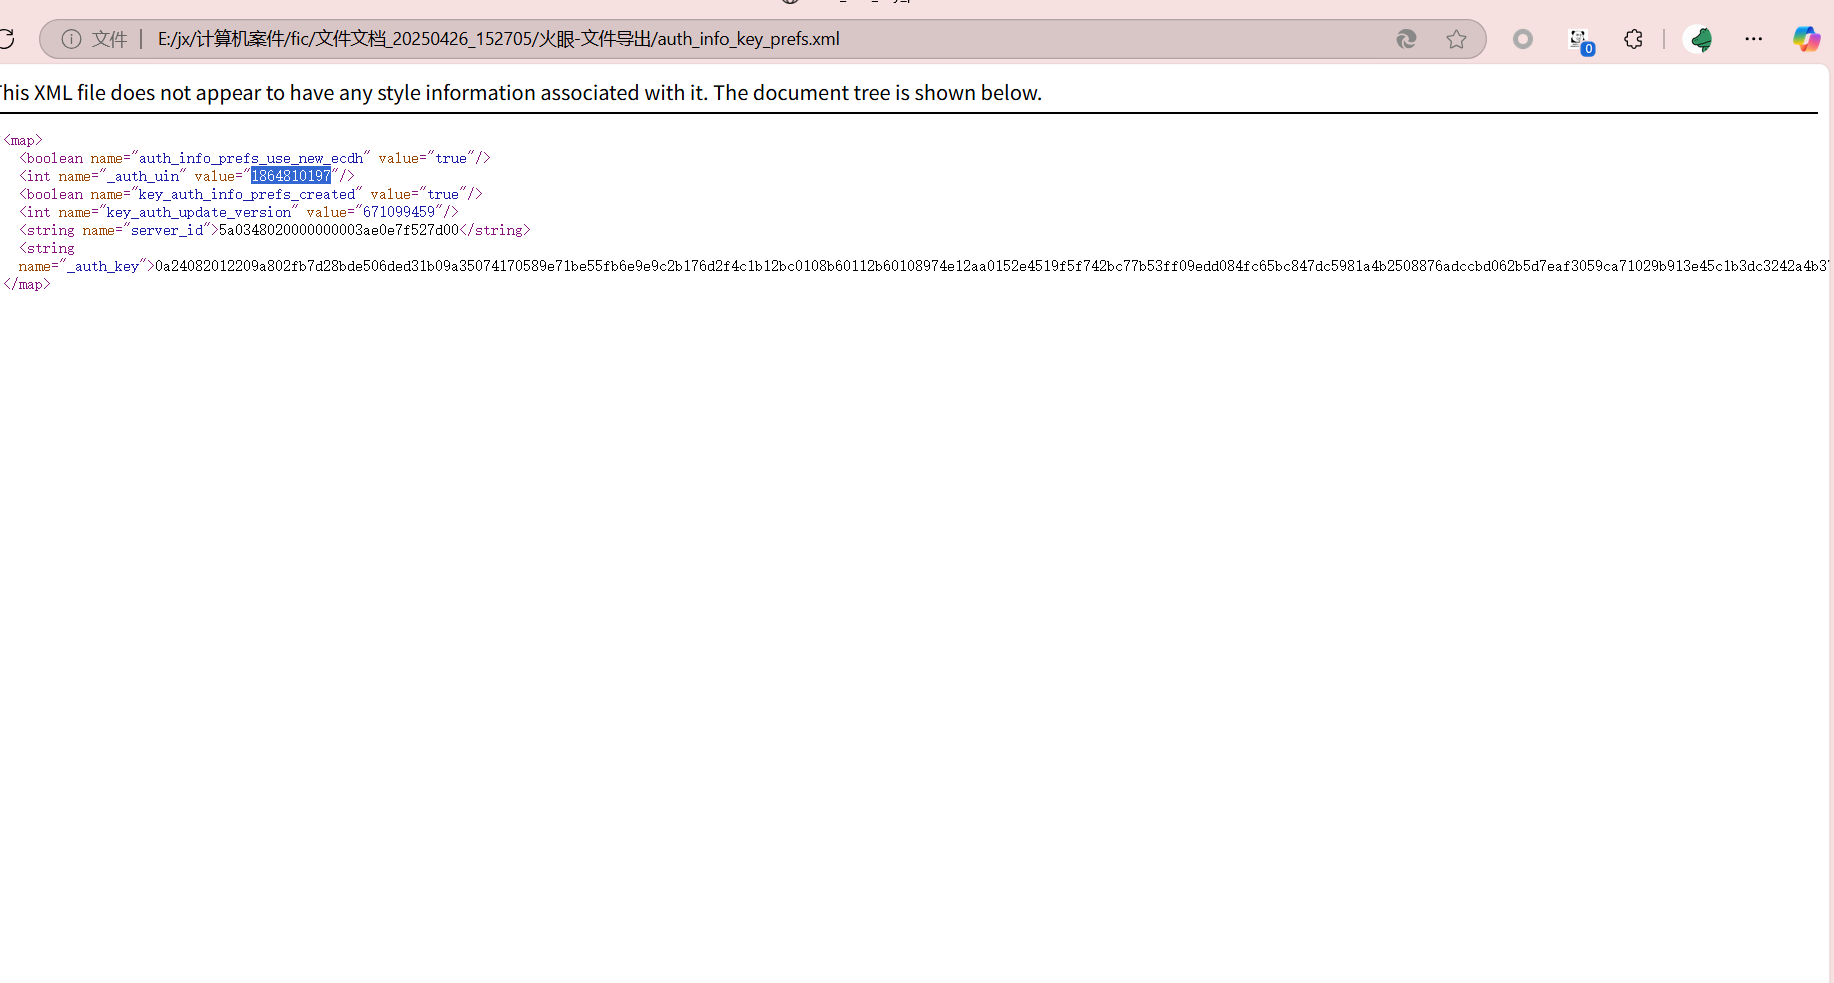The width and height of the screenshot is (1834, 983).
Task: Click the browser reload icon
Action: coord(6,39)
